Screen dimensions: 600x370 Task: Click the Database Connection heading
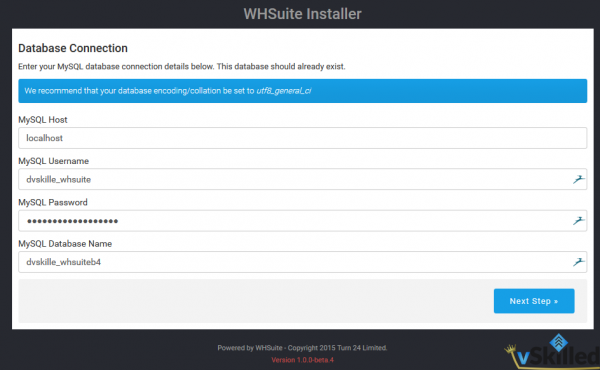coord(73,48)
